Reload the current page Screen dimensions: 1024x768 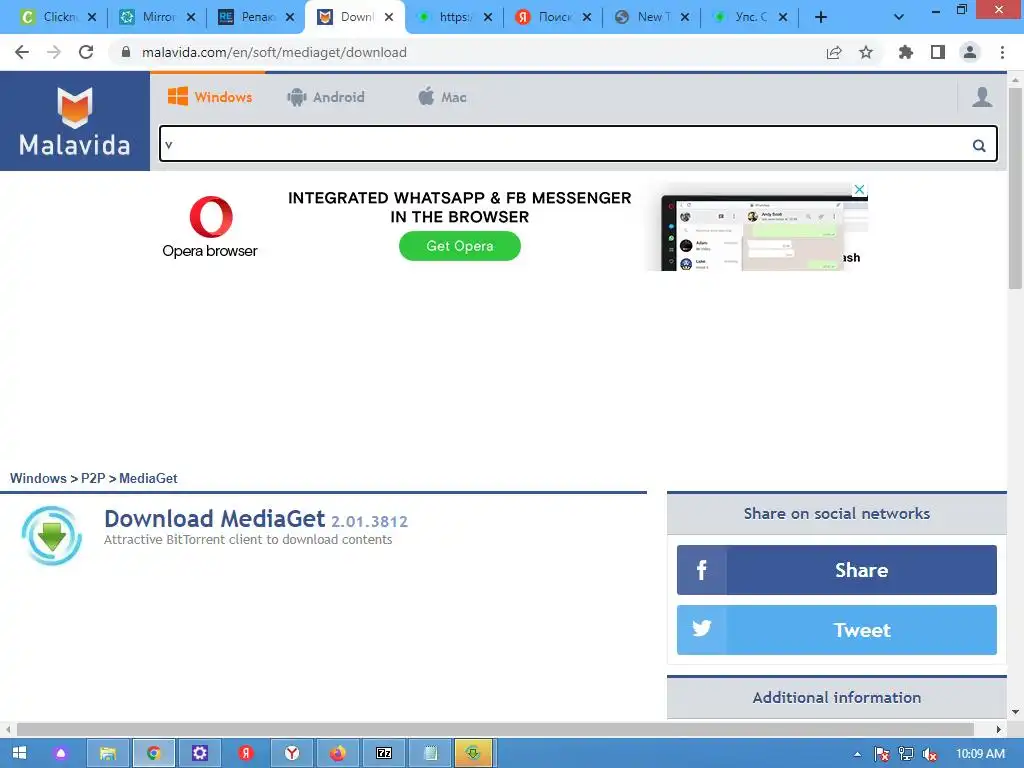86,52
